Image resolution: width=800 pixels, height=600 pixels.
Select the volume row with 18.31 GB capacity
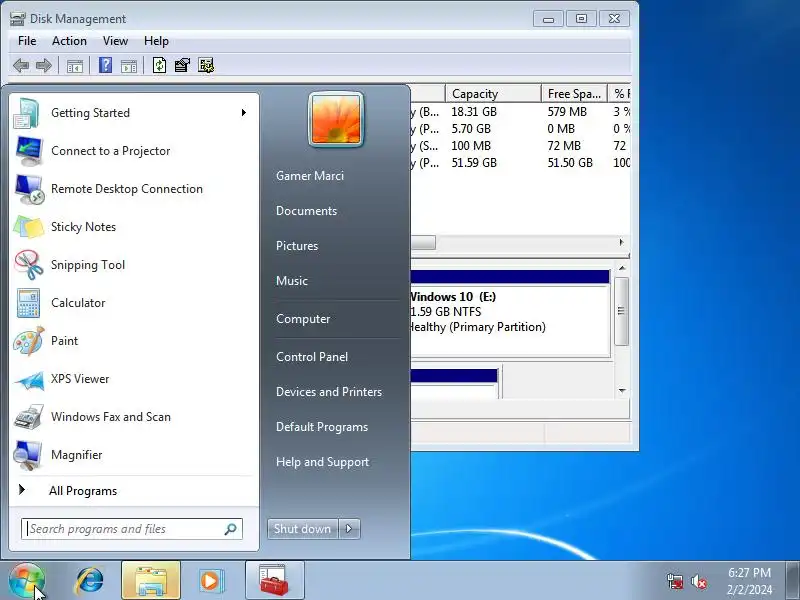pyautogui.click(x=520, y=112)
